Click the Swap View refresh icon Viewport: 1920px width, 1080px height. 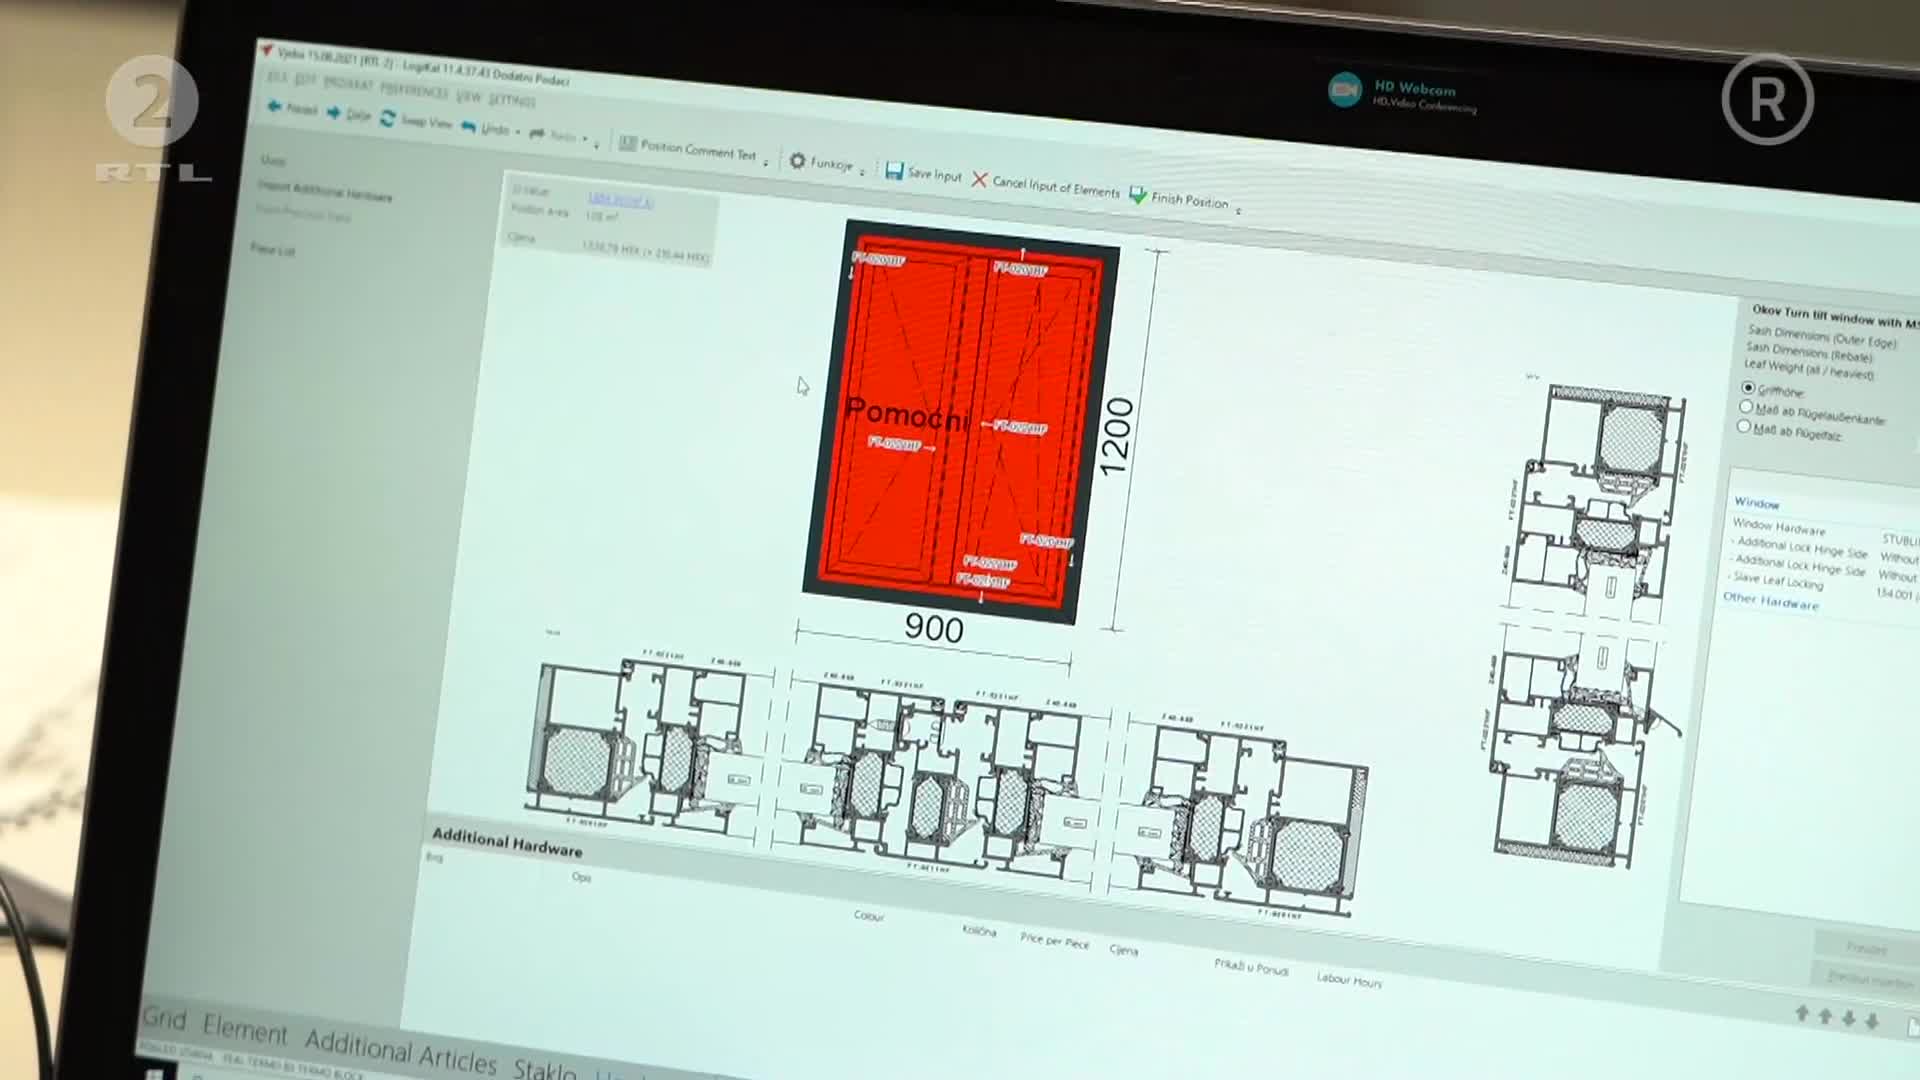[388, 118]
